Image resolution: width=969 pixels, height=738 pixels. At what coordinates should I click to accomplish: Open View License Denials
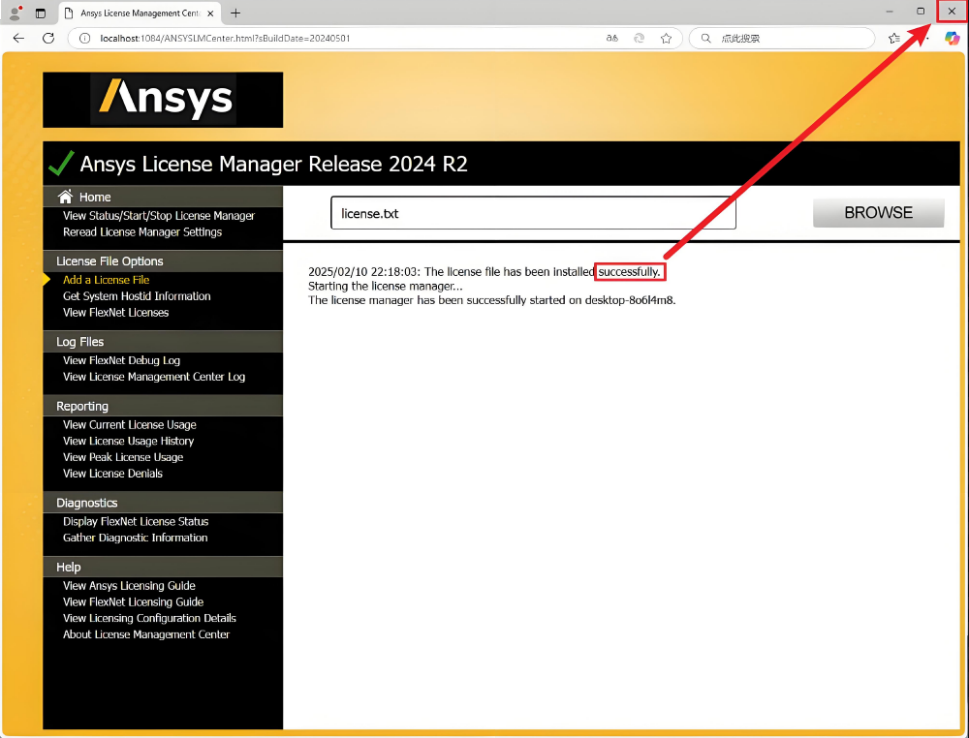112,473
